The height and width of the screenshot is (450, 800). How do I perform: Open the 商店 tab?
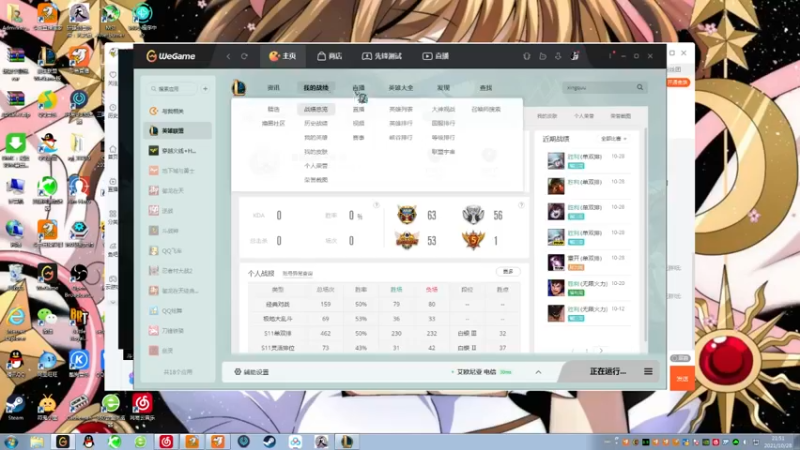coord(329,56)
